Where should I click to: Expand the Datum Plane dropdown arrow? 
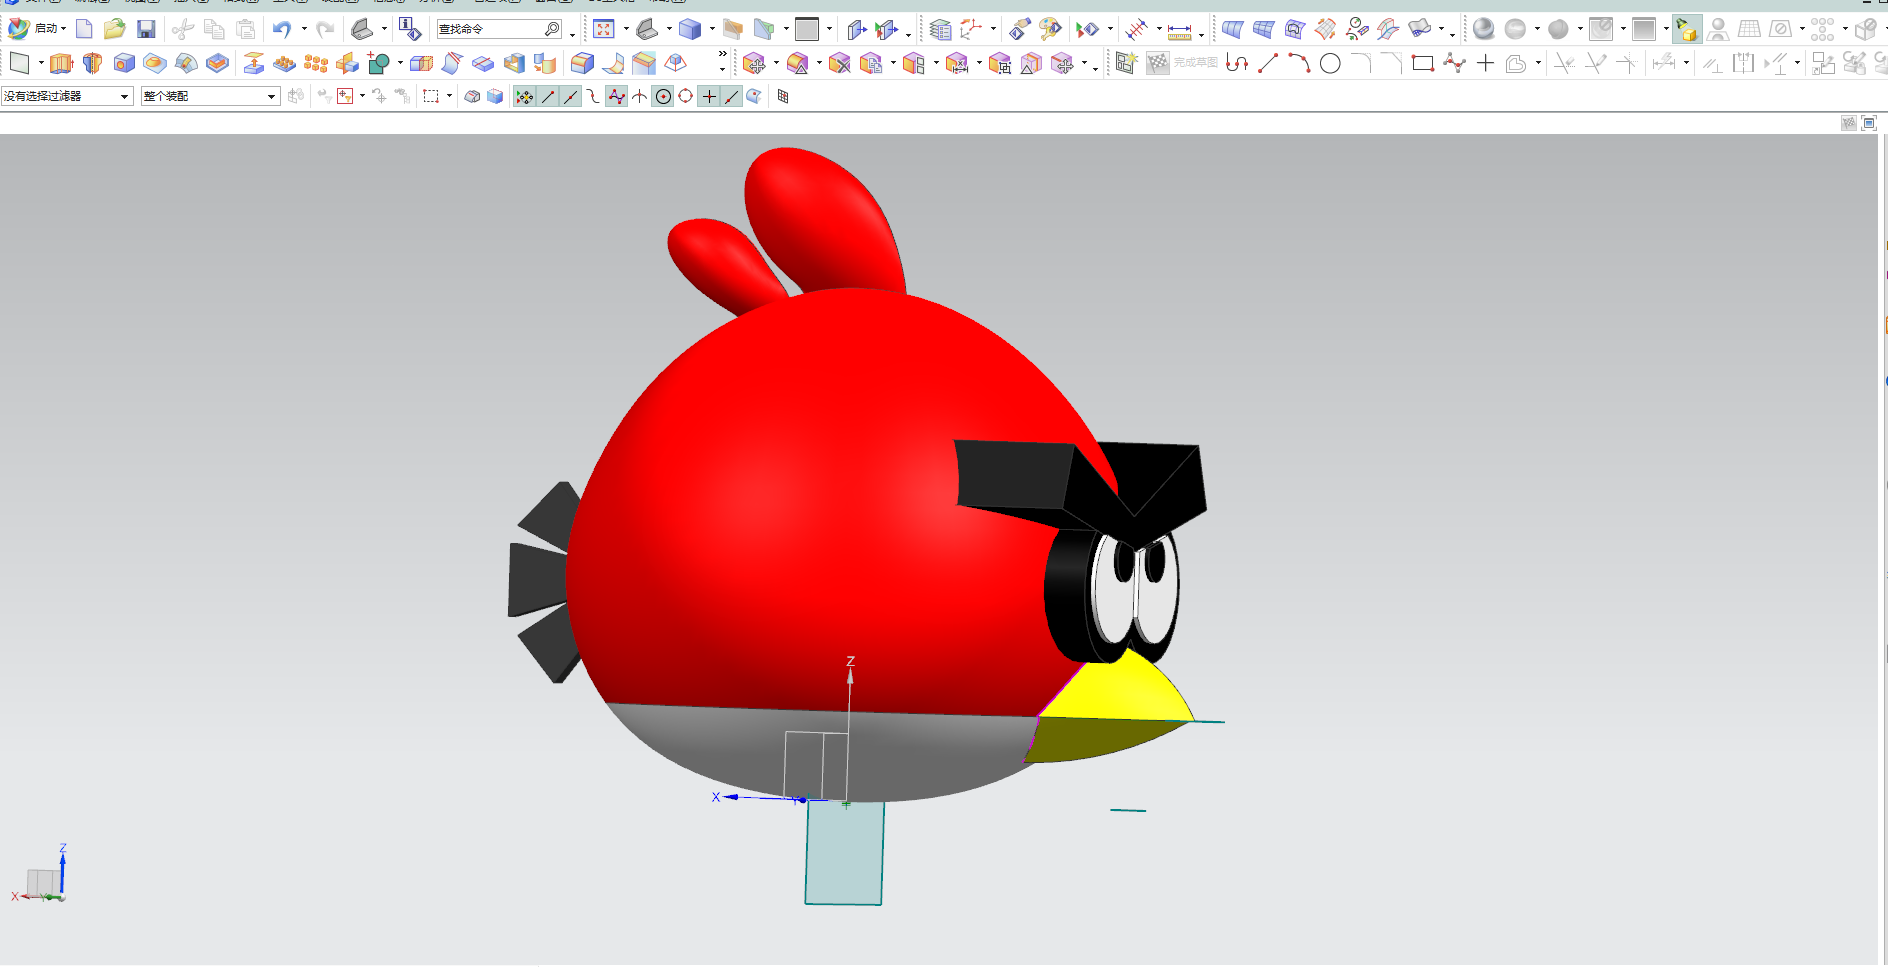40,64
